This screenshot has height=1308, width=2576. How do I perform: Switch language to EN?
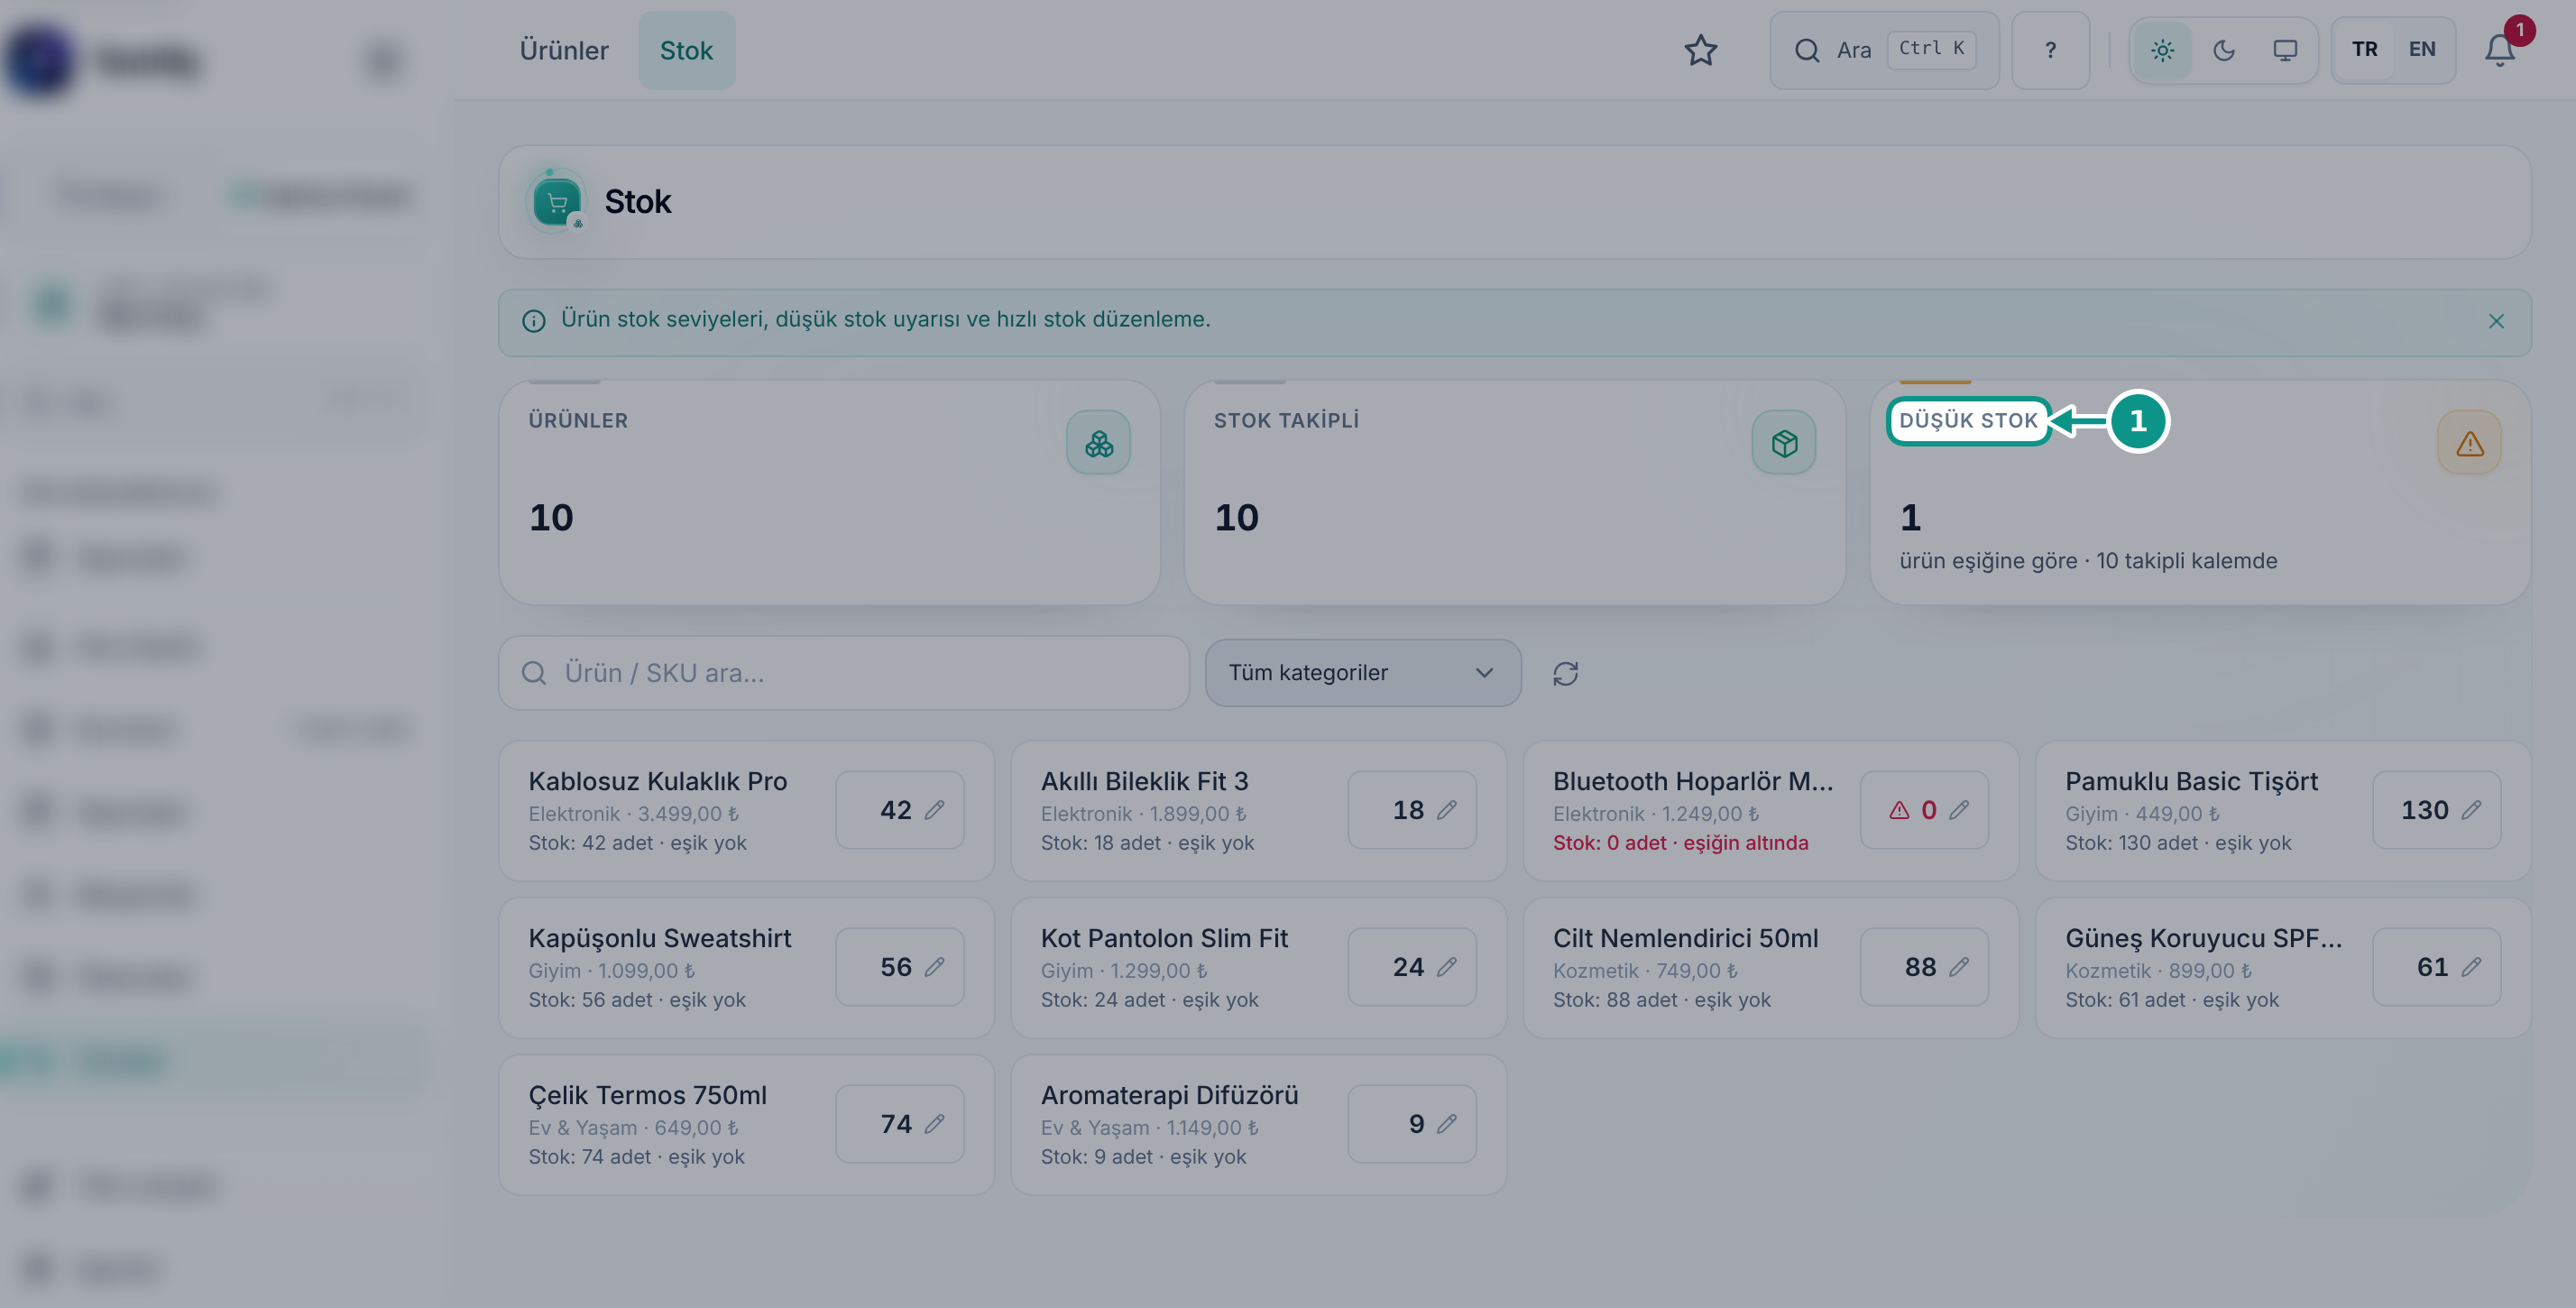[2422, 50]
